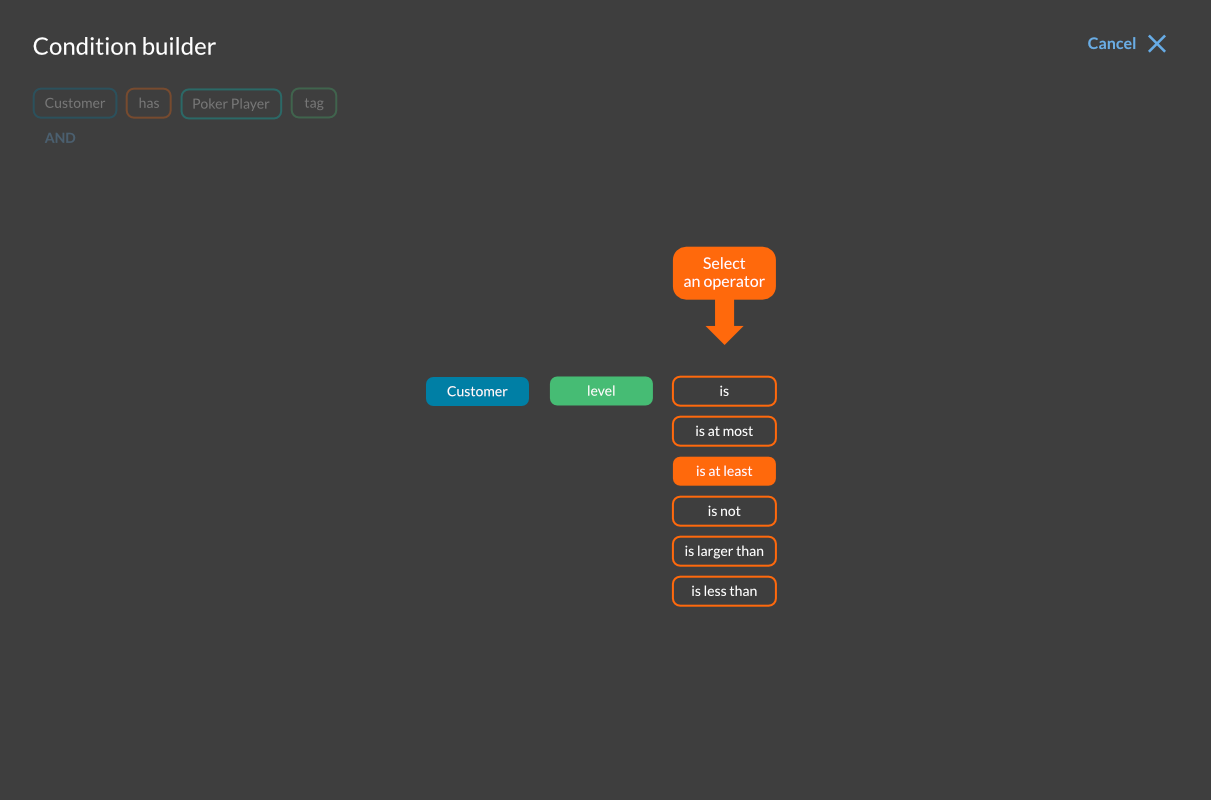Click the dimmed Customer condition chip
The height and width of the screenshot is (800, 1211).
75,103
